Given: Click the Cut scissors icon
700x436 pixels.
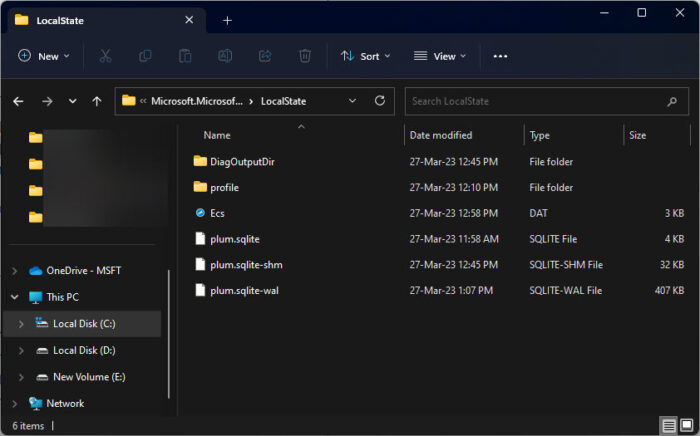Looking at the screenshot, I should coord(105,56).
